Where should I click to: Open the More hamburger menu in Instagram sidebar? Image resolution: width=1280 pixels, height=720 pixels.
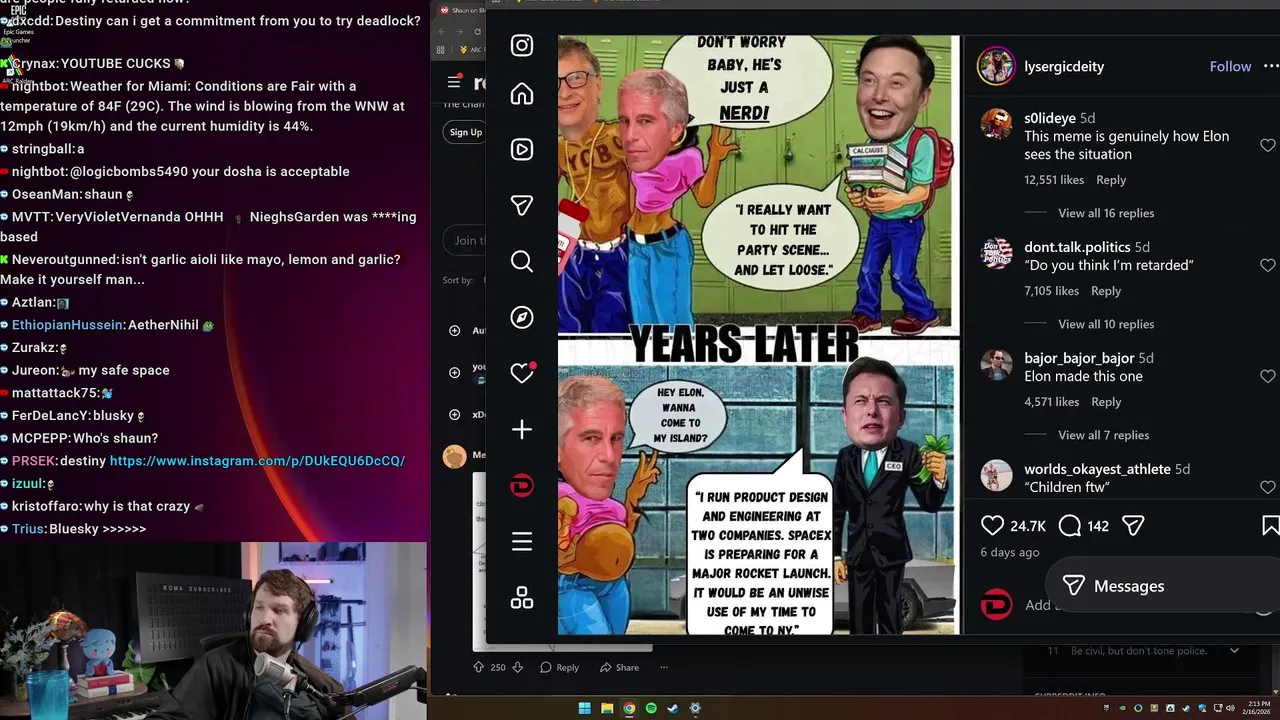pyautogui.click(x=521, y=542)
